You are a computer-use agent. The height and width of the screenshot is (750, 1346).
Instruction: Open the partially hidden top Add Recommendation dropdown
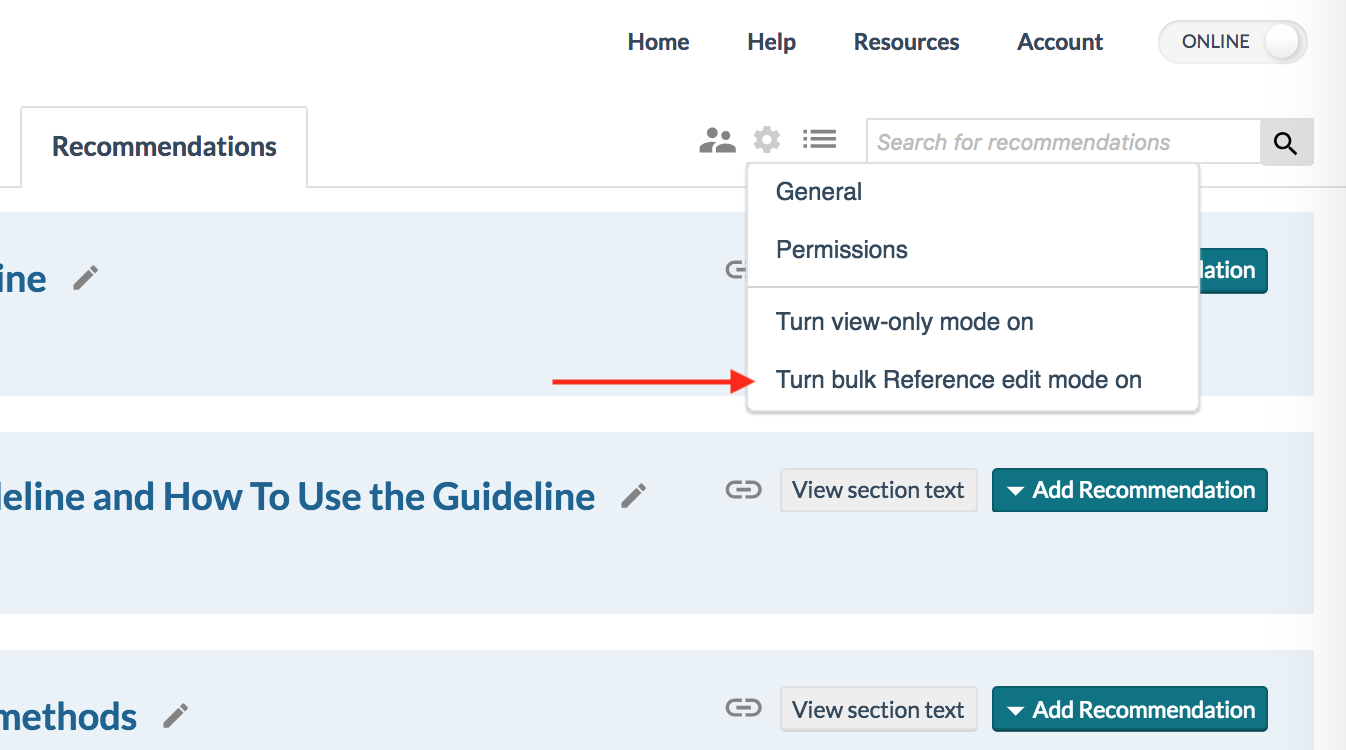1233,270
